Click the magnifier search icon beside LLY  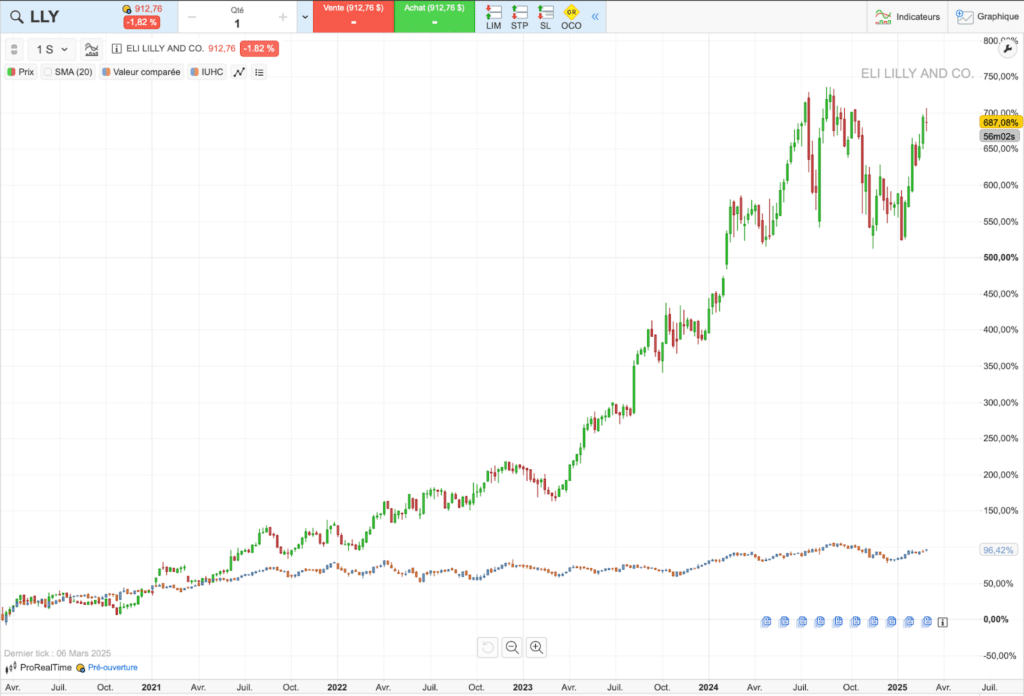point(16,17)
